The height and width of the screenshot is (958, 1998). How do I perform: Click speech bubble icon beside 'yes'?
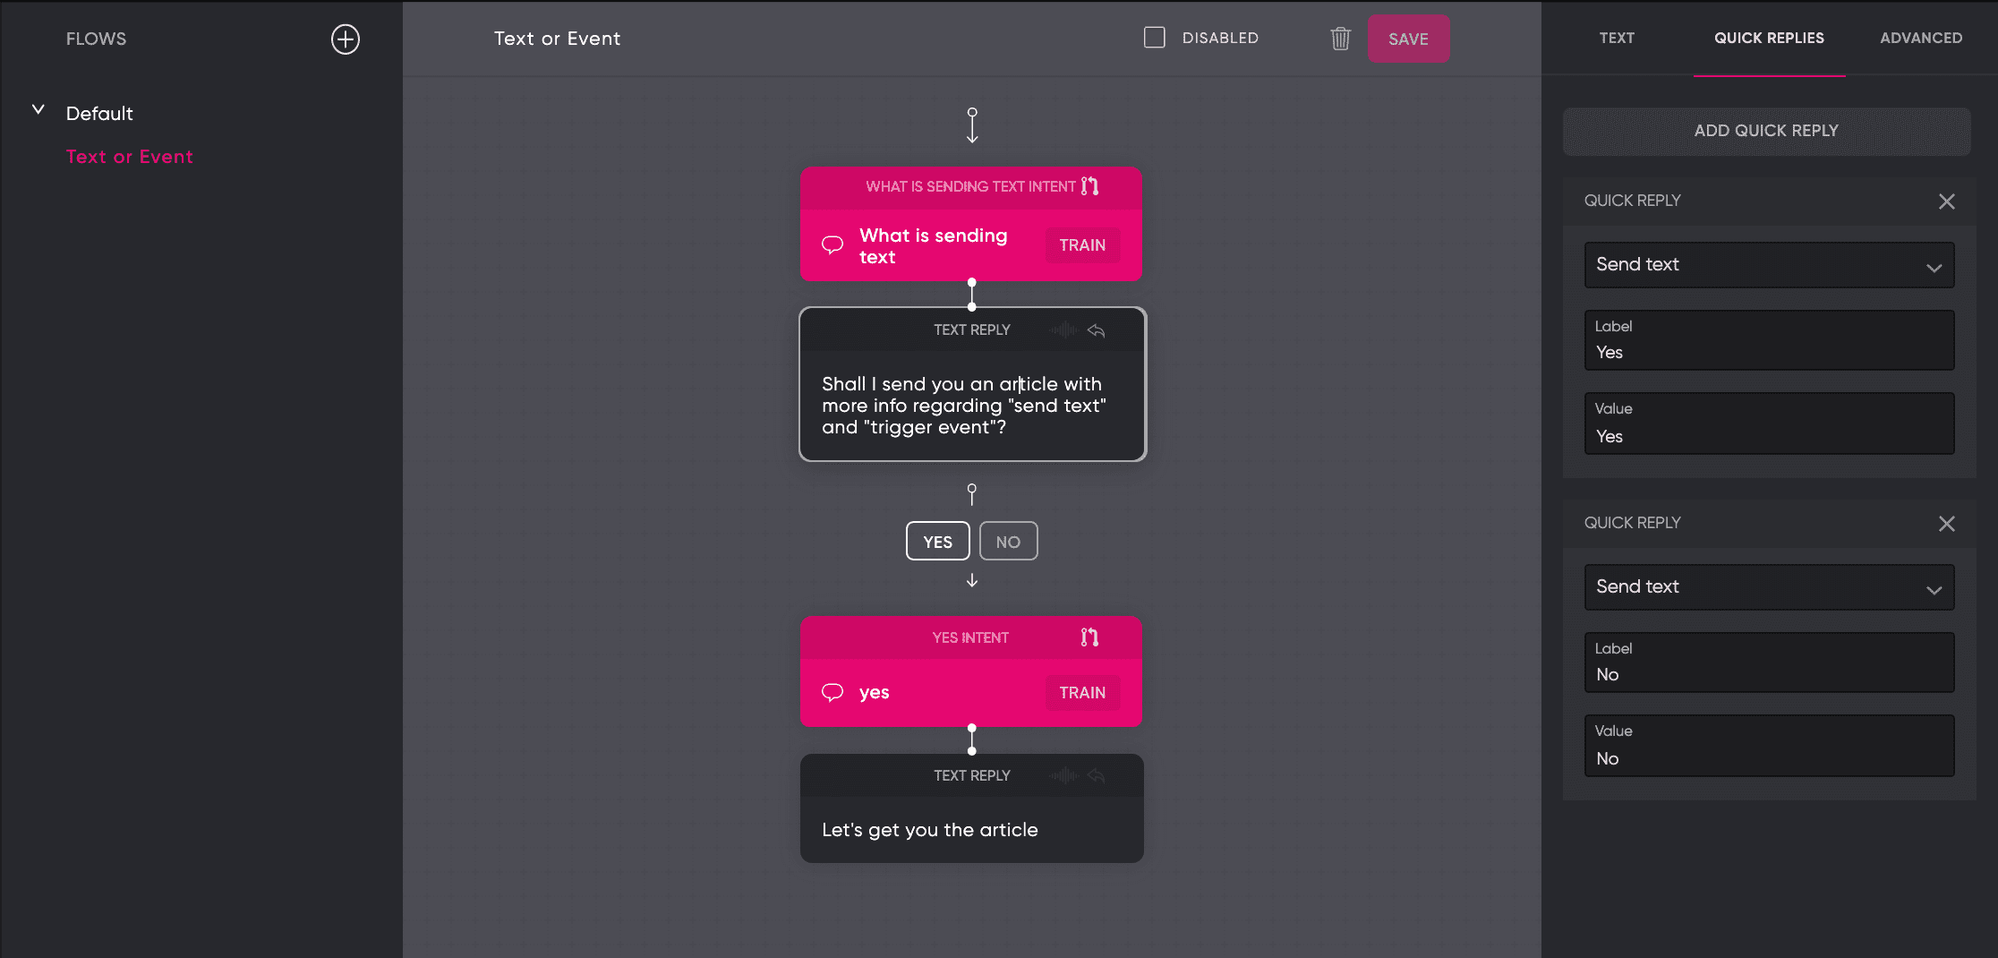pos(832,692)
